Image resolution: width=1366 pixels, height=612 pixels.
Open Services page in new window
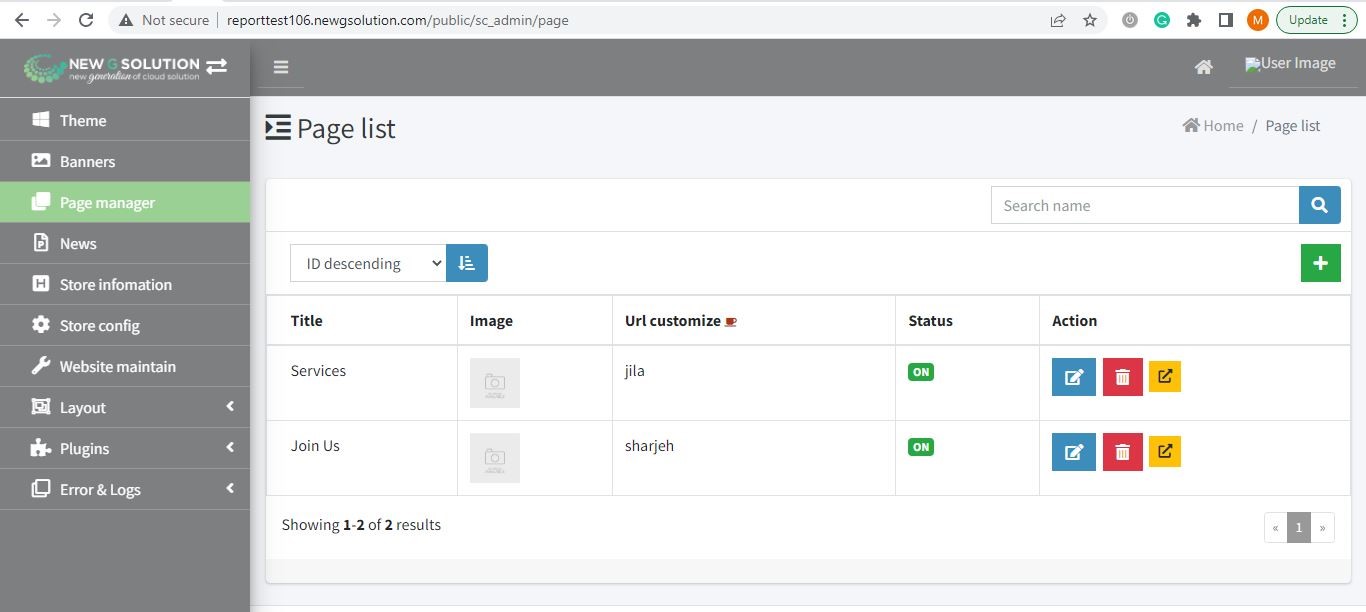tap(1165, 376)
